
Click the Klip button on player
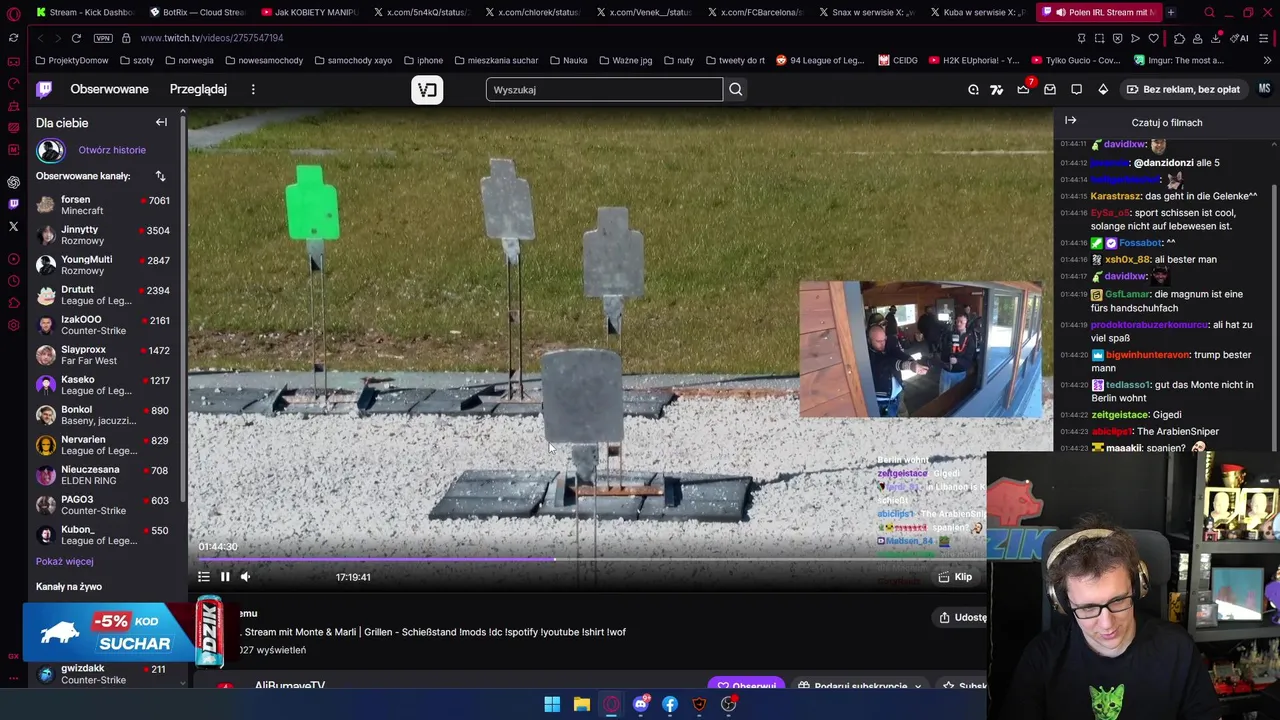[x=956, y=577]
